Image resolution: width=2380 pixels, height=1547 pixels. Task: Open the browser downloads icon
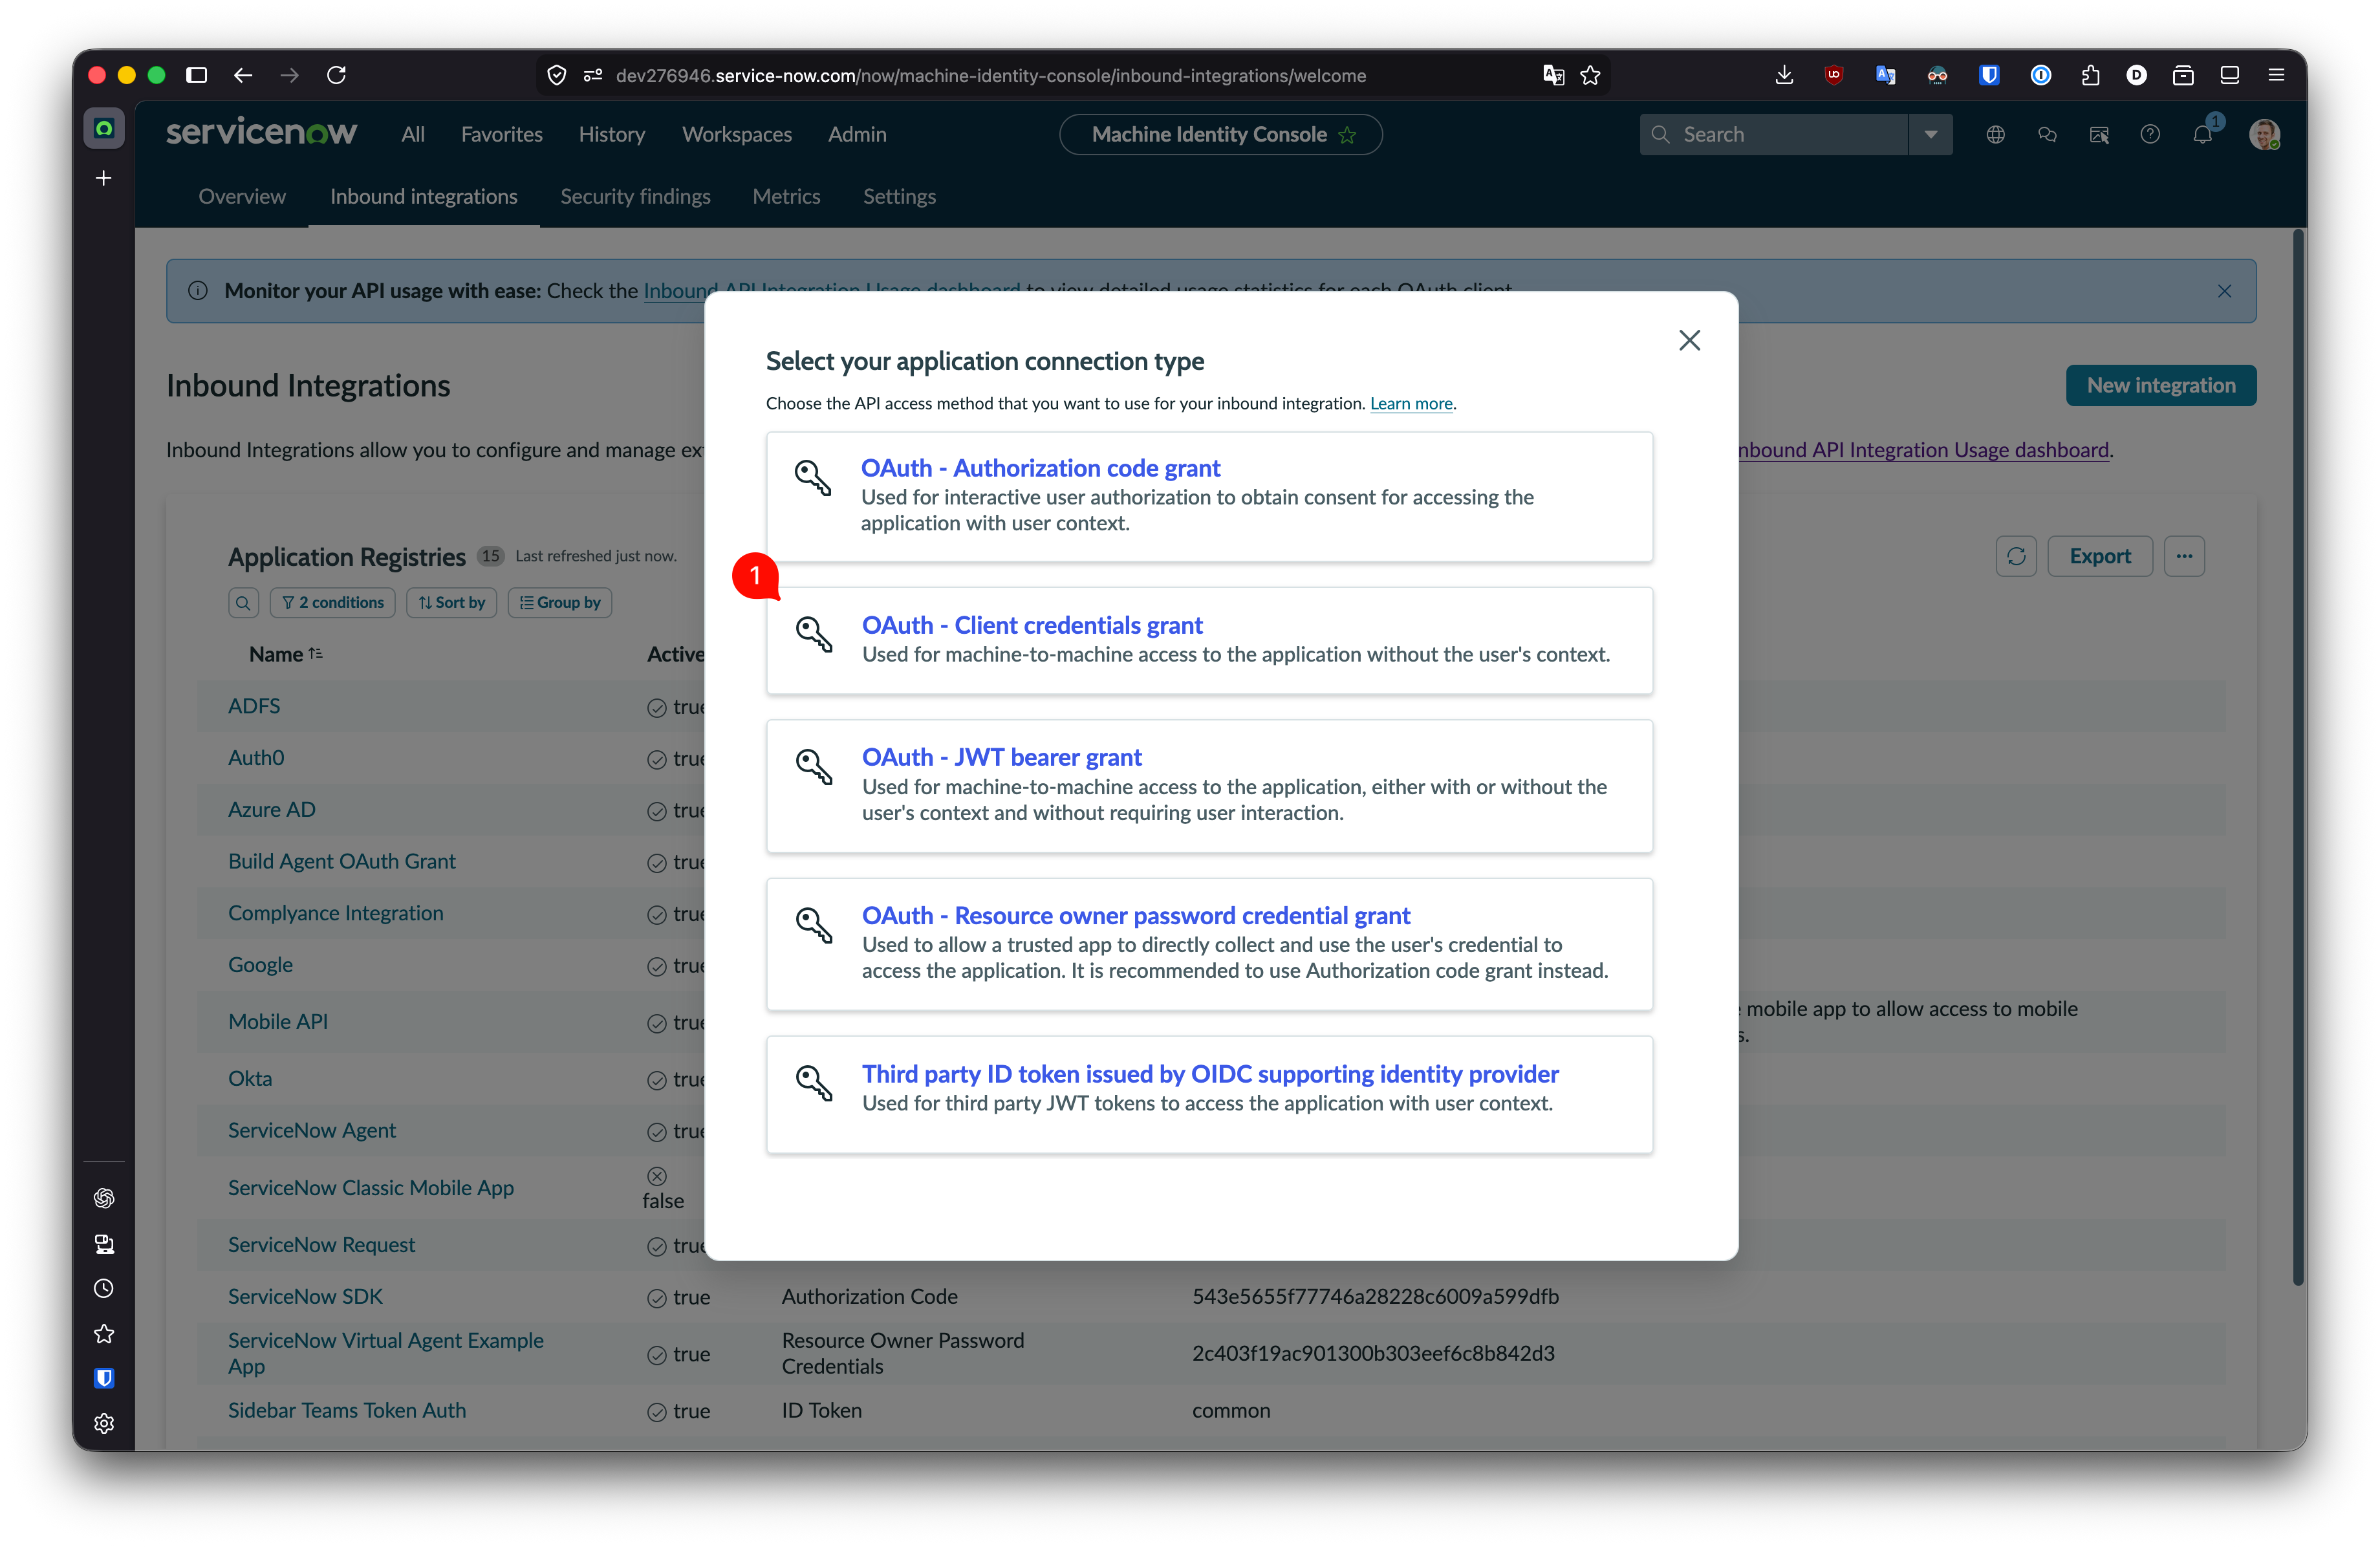(x=1783, y=75)
